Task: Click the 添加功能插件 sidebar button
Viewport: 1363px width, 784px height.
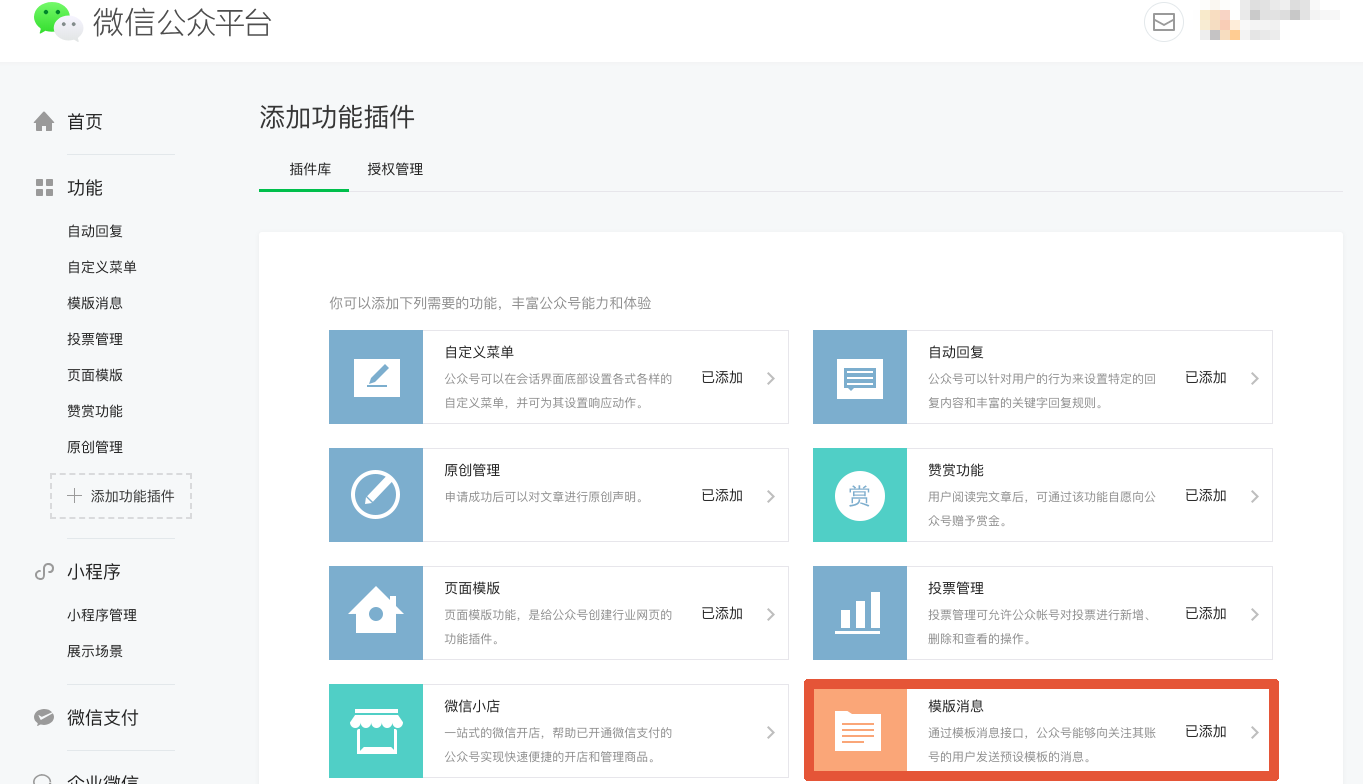Action: pos(121,496)
